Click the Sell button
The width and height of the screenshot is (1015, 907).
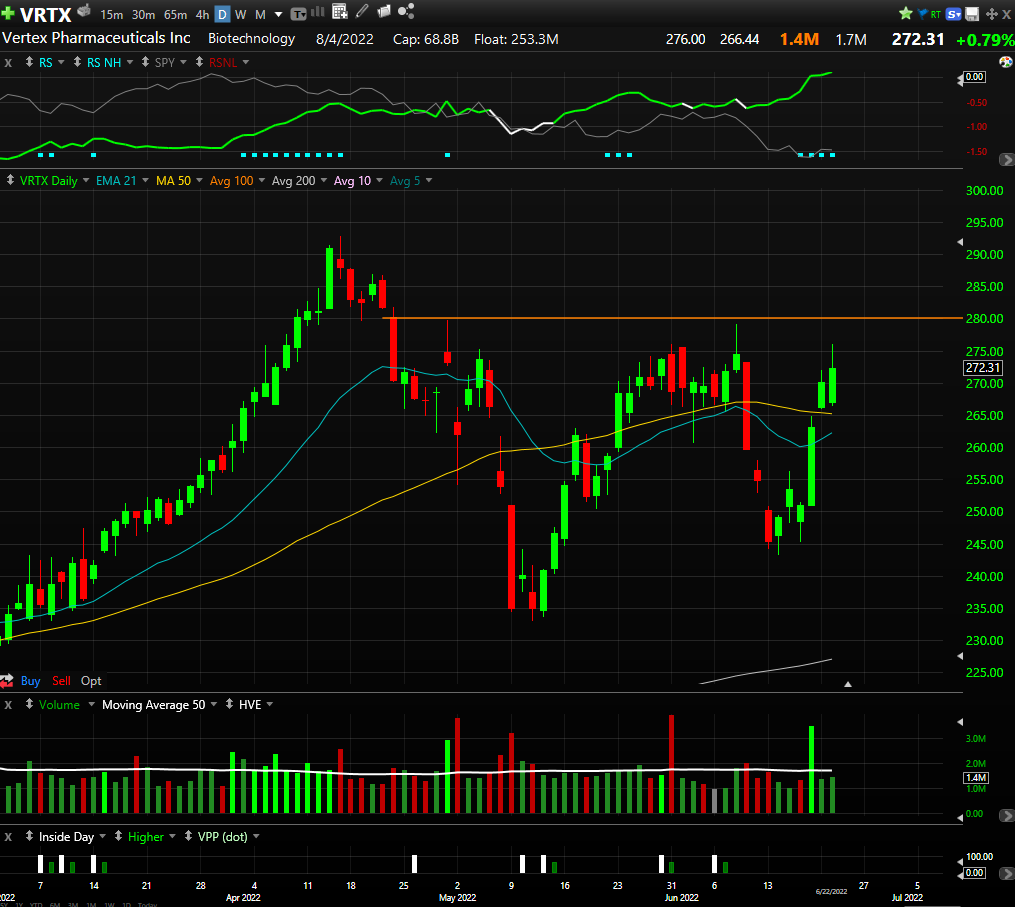pyautogui.click(x=61, y=680)
